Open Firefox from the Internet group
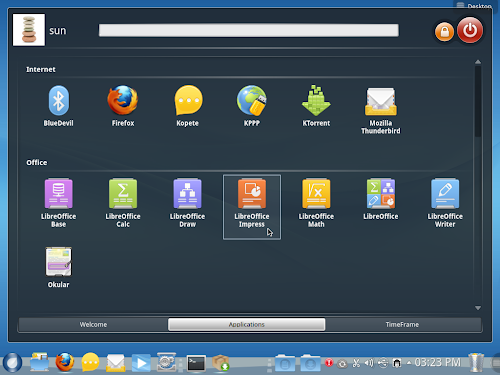Viewport: 500px width, 375px height. tap(123, 106)
